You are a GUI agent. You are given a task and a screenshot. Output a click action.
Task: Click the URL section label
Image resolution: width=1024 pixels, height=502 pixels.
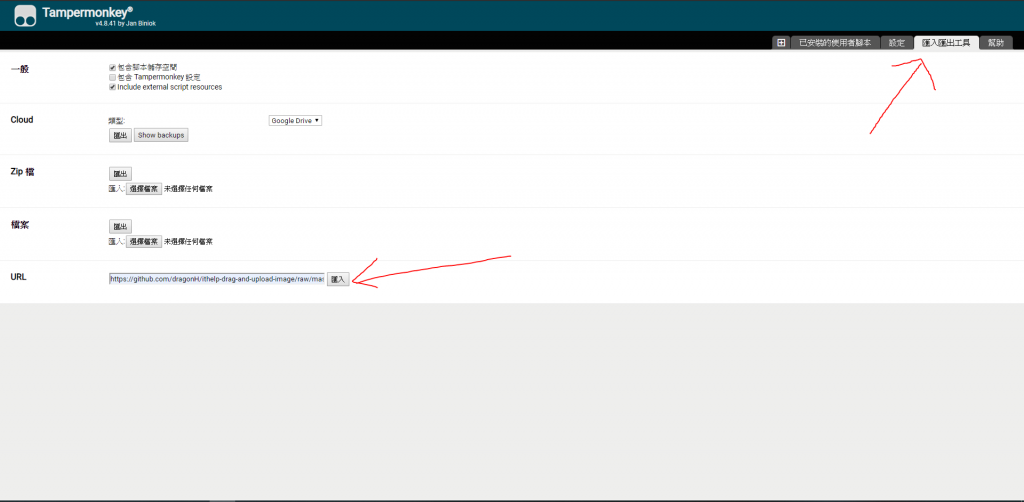(x=18, y=277)
